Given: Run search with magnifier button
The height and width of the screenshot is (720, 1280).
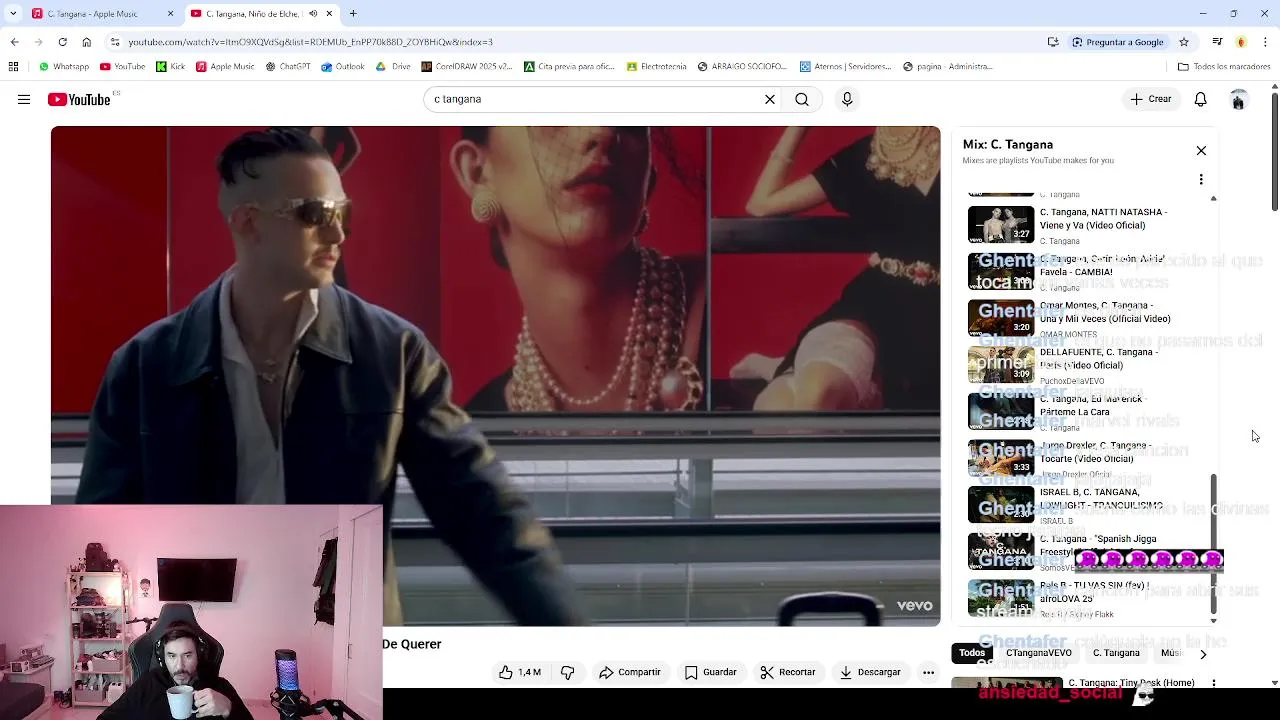Looking at the screenshot, I should click(802, 99).
